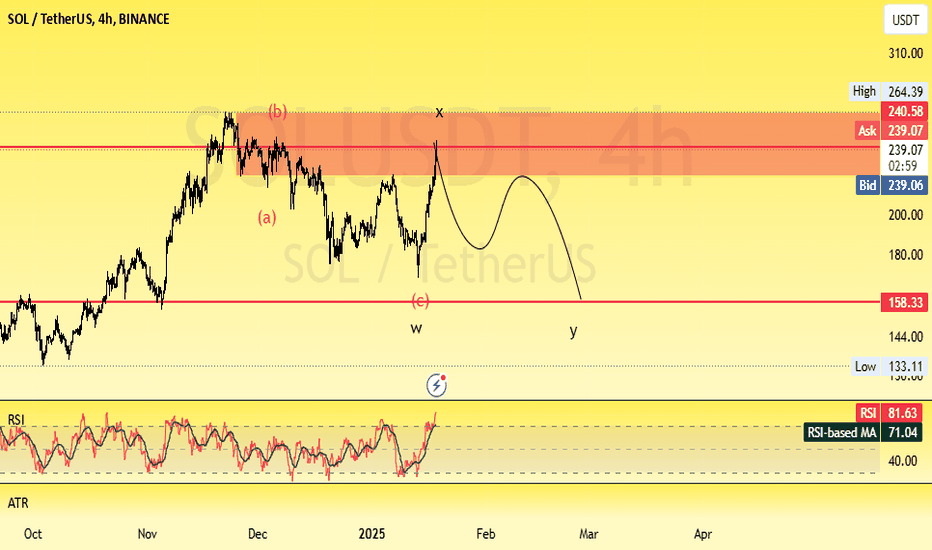The width and height of the screenshot is (932, 550).
Task: Click the USDT currency button
Action: point(905,20)
